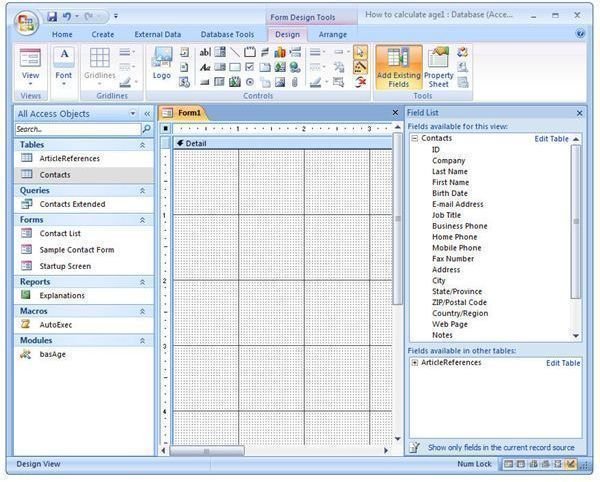This screenshot has width=600, height=482.
Task: Open Customize Quick Access Toolbar dropdown
Action: point(116,16)
